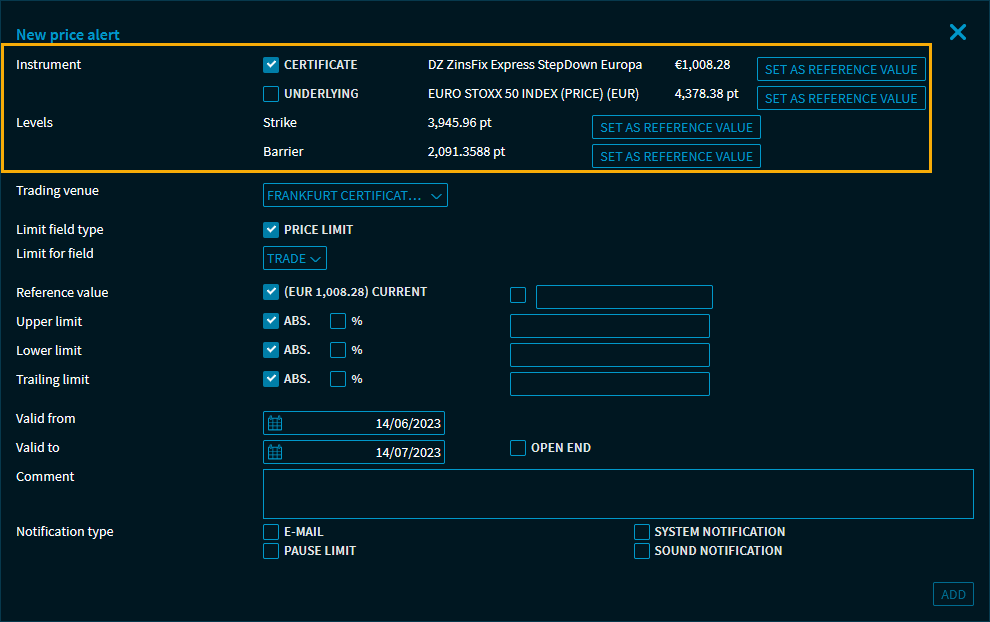Expand the Trading venue dropdown
Screen dimensions: 990x622
click(355, 196)
